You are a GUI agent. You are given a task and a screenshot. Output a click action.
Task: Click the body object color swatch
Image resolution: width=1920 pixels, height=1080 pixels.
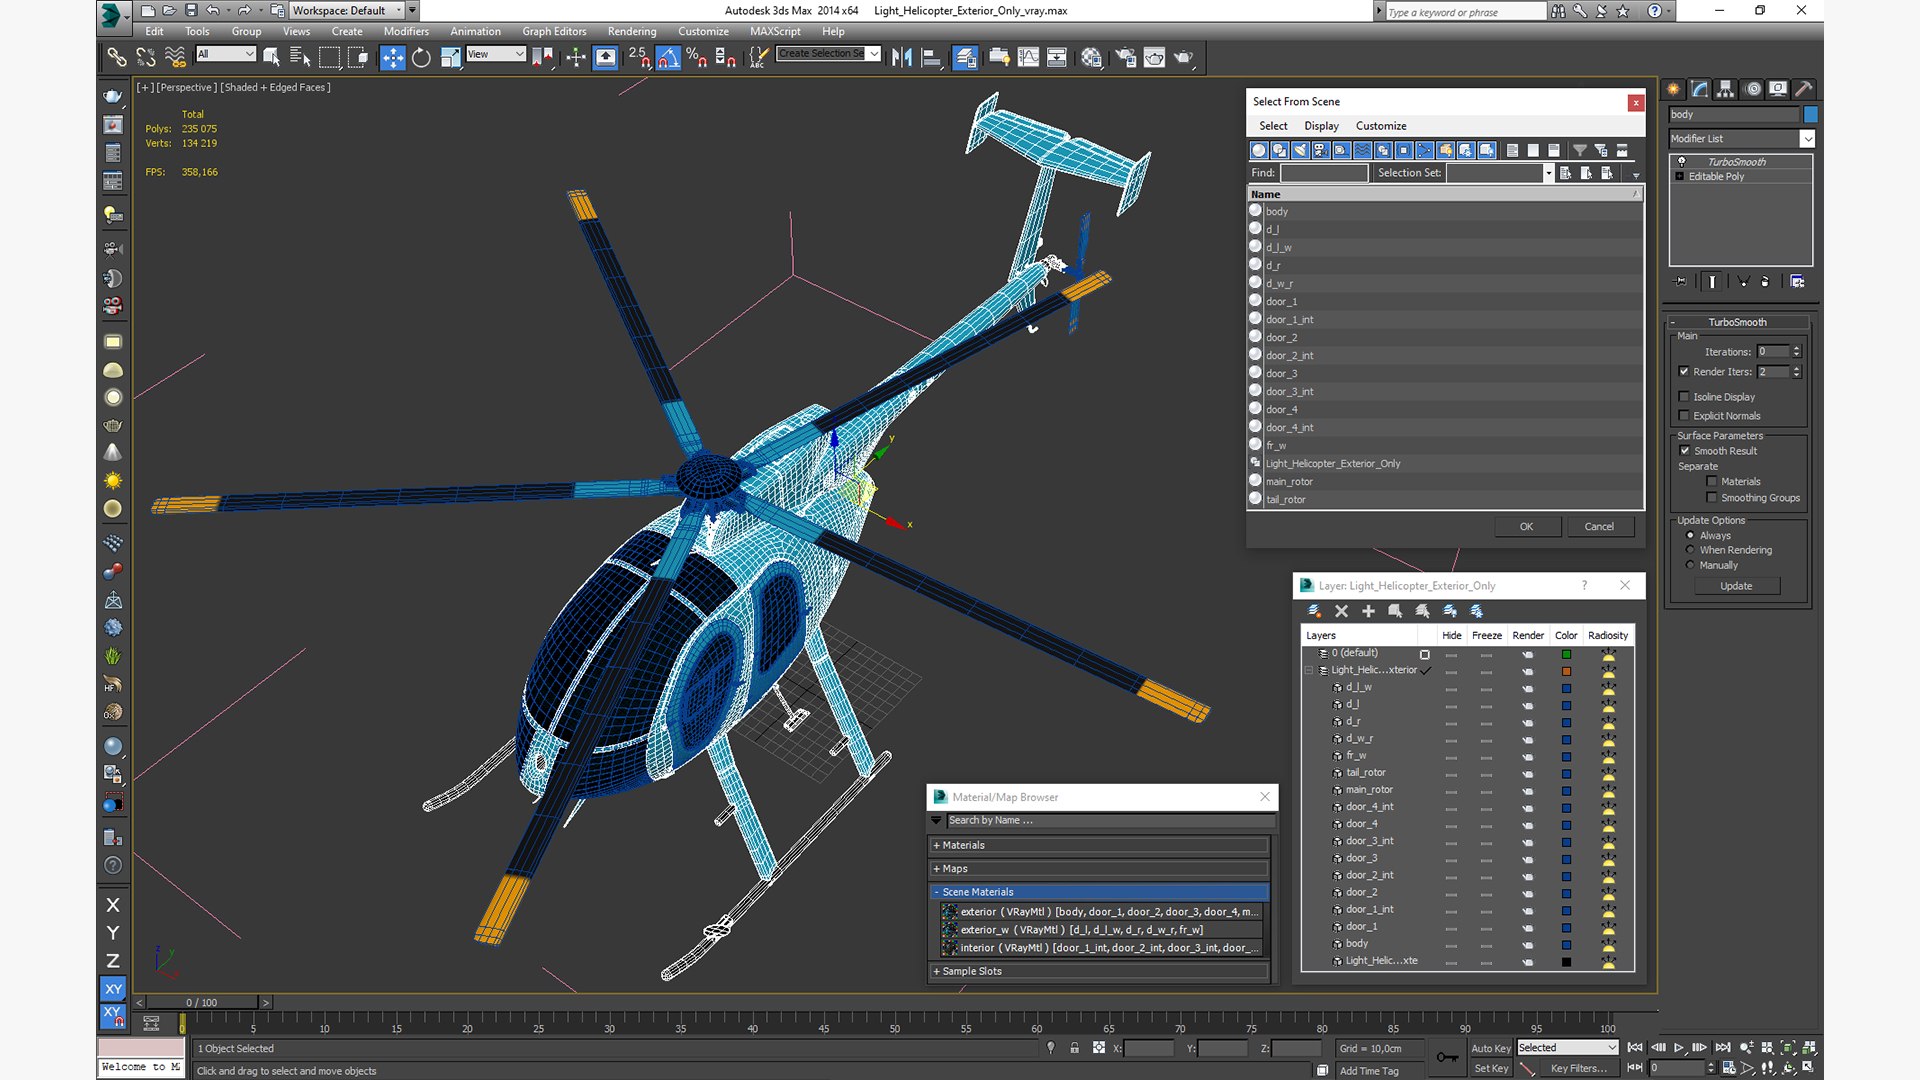(x=1810, y=114)
